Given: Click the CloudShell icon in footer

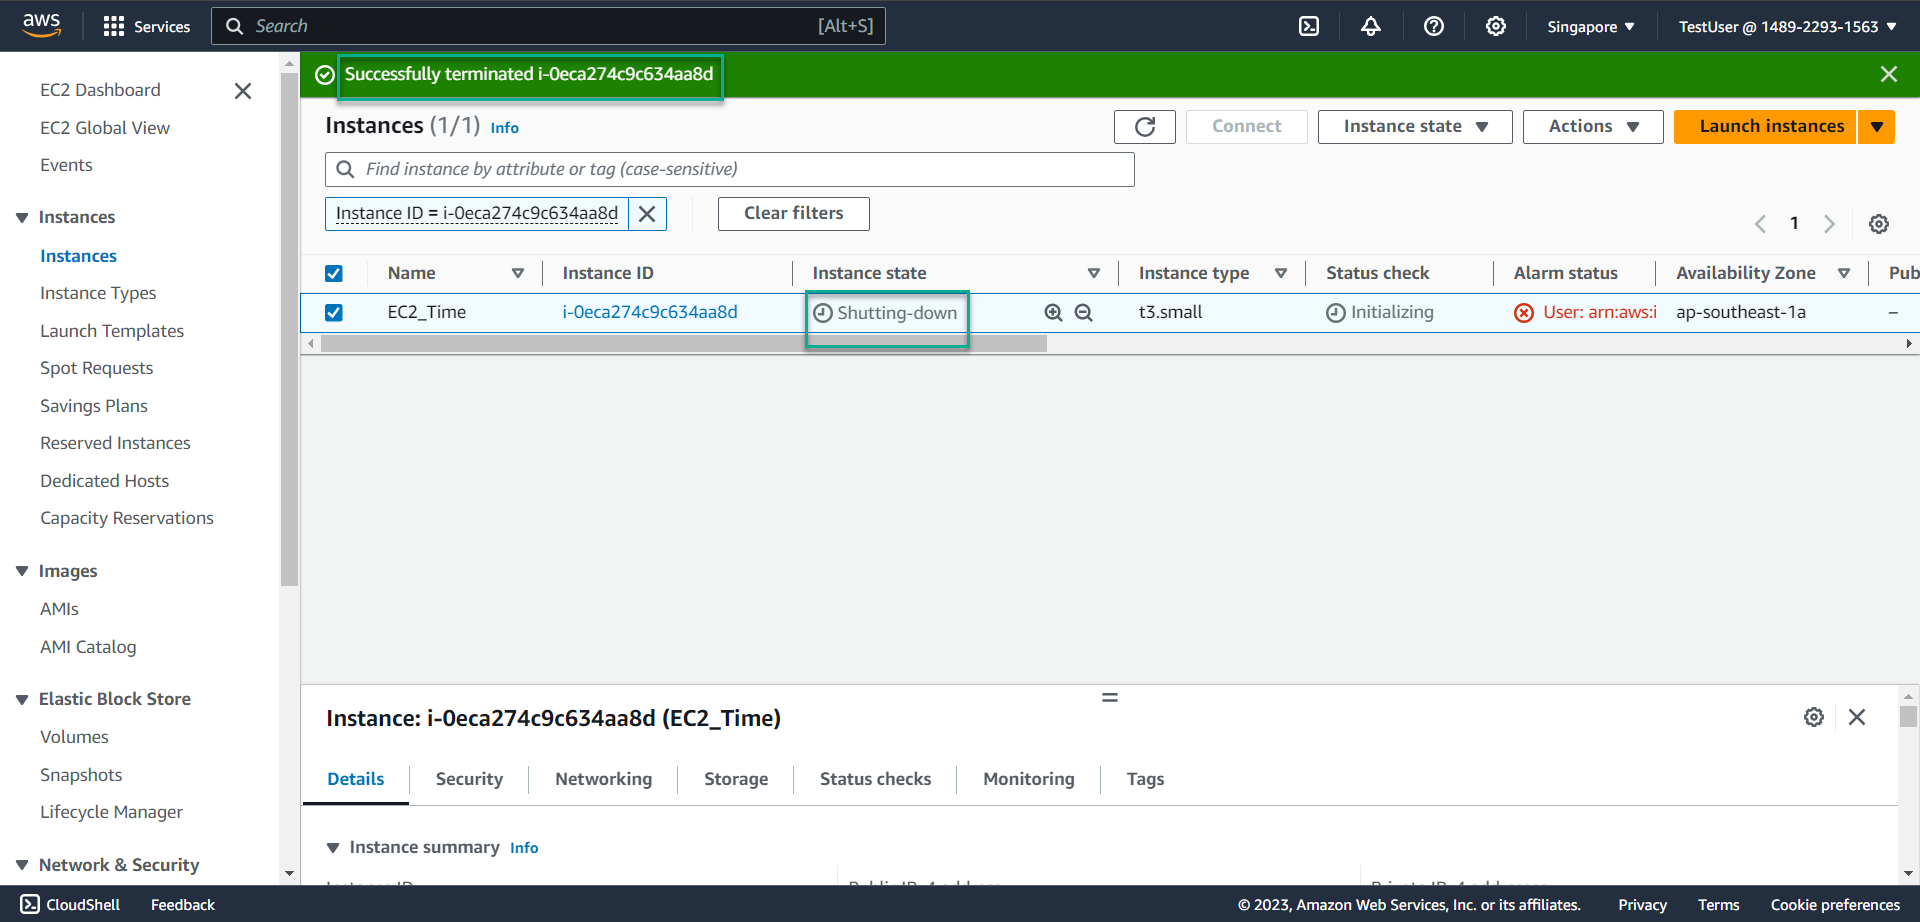Looking at the screenshot, I should point(30,904).
